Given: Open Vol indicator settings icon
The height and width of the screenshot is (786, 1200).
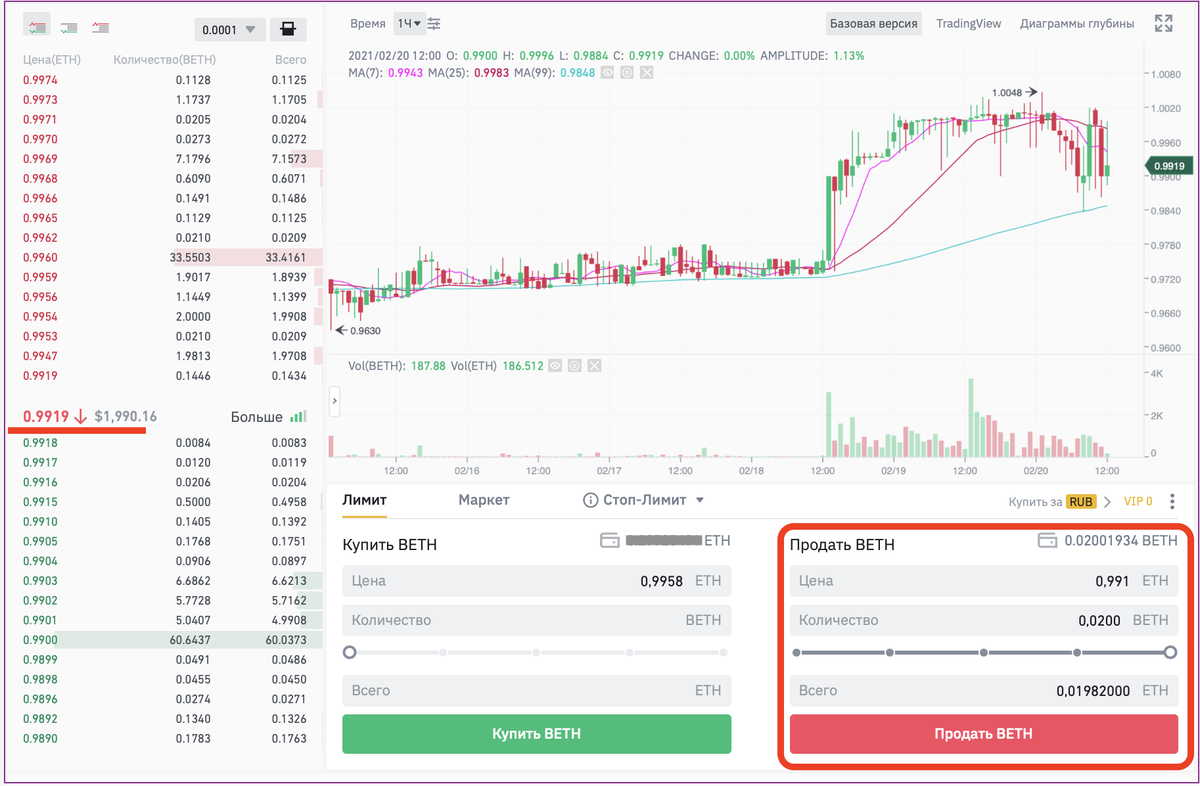Looking at the screenshot, I should 575,366.
